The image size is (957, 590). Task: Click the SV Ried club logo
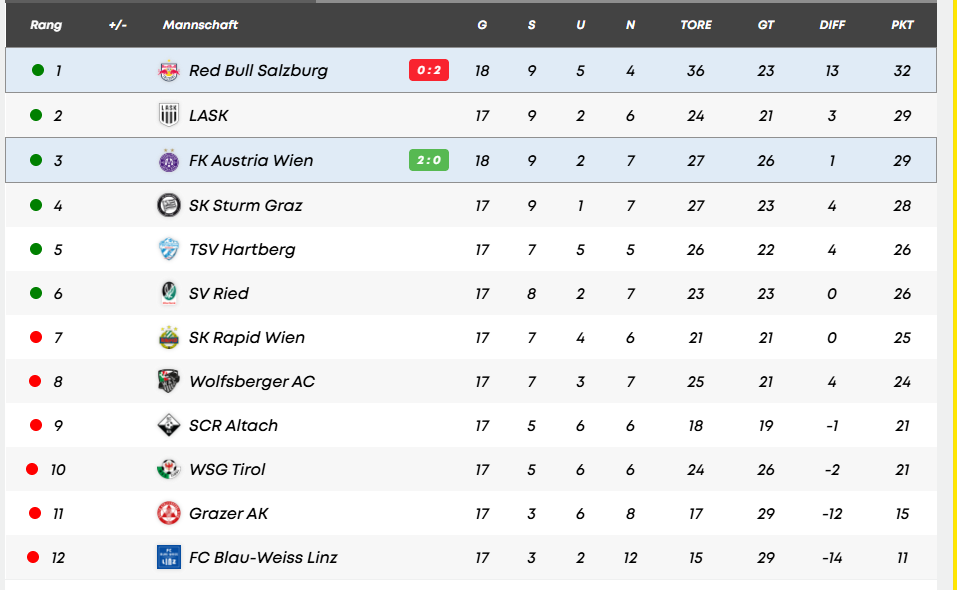[168, 293]
